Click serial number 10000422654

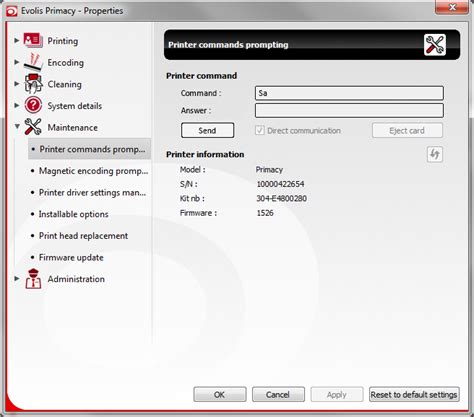point(280,184)
